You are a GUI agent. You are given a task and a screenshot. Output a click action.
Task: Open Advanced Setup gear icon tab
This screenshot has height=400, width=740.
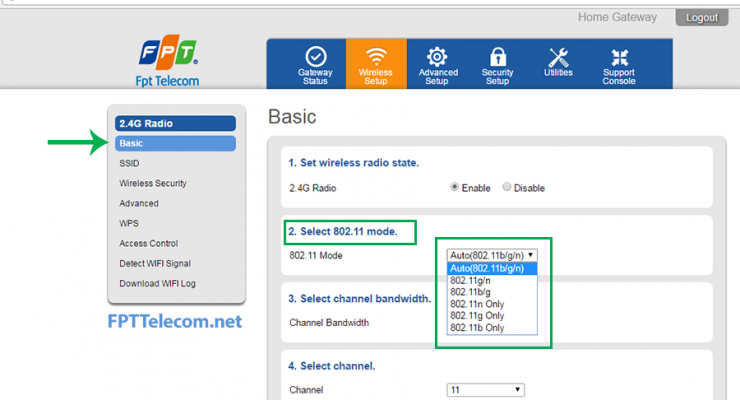coord(437,65)
